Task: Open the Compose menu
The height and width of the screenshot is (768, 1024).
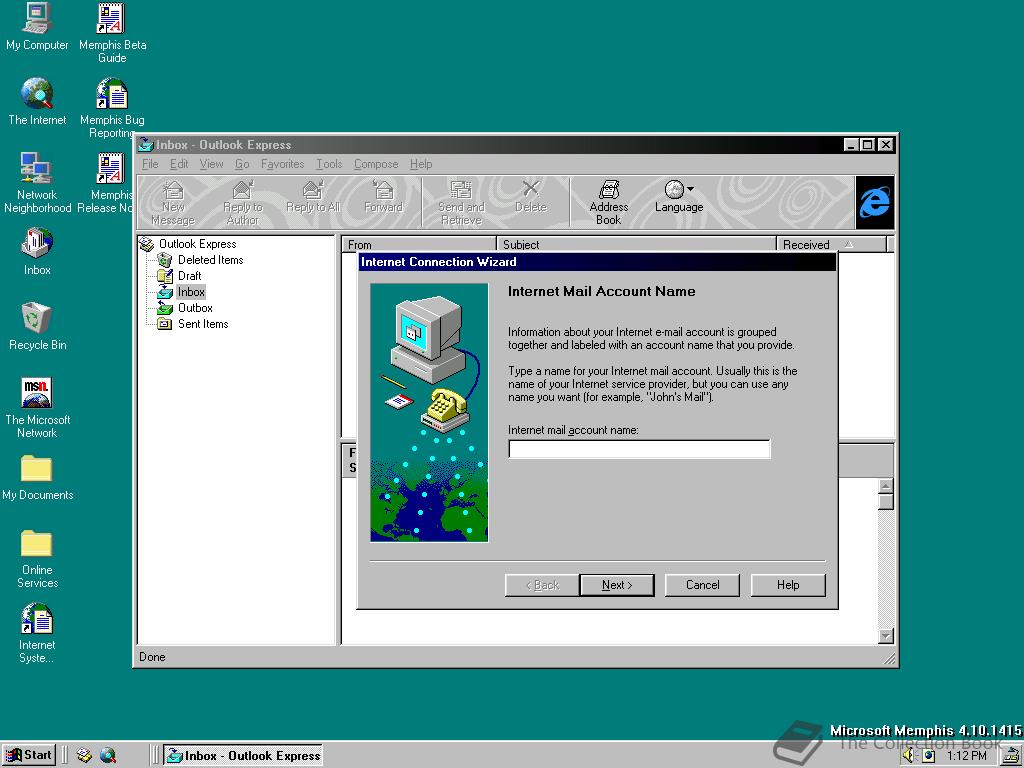Action: tap(376, 164)
